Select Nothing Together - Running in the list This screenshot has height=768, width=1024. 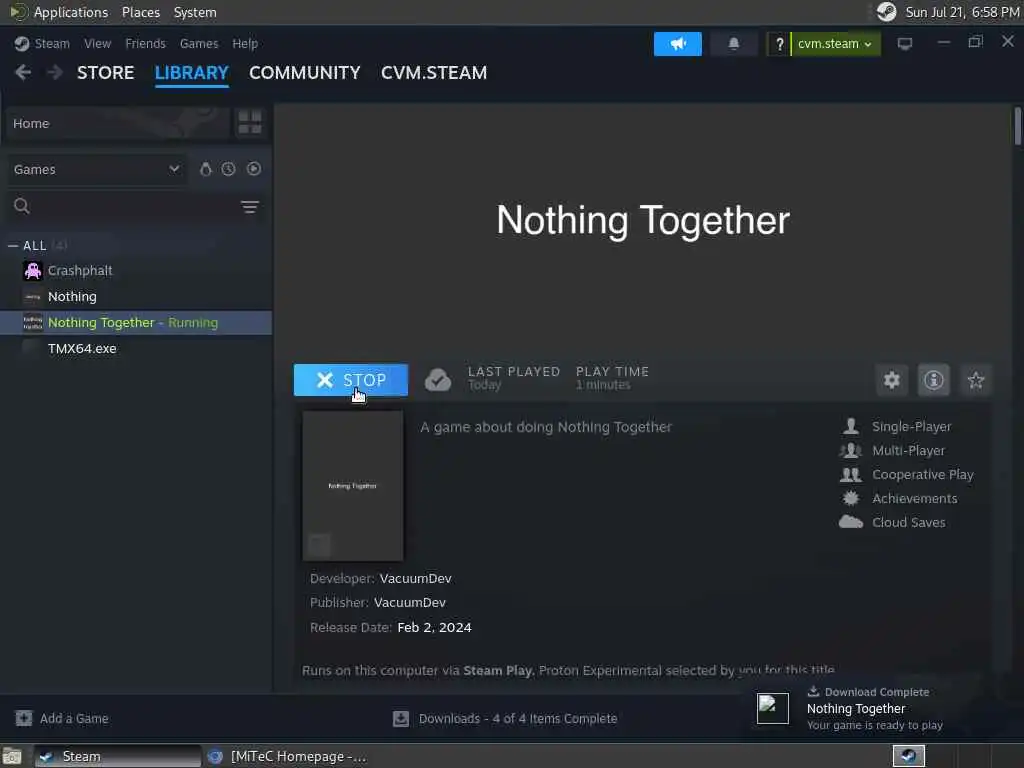tap(136, 323)
